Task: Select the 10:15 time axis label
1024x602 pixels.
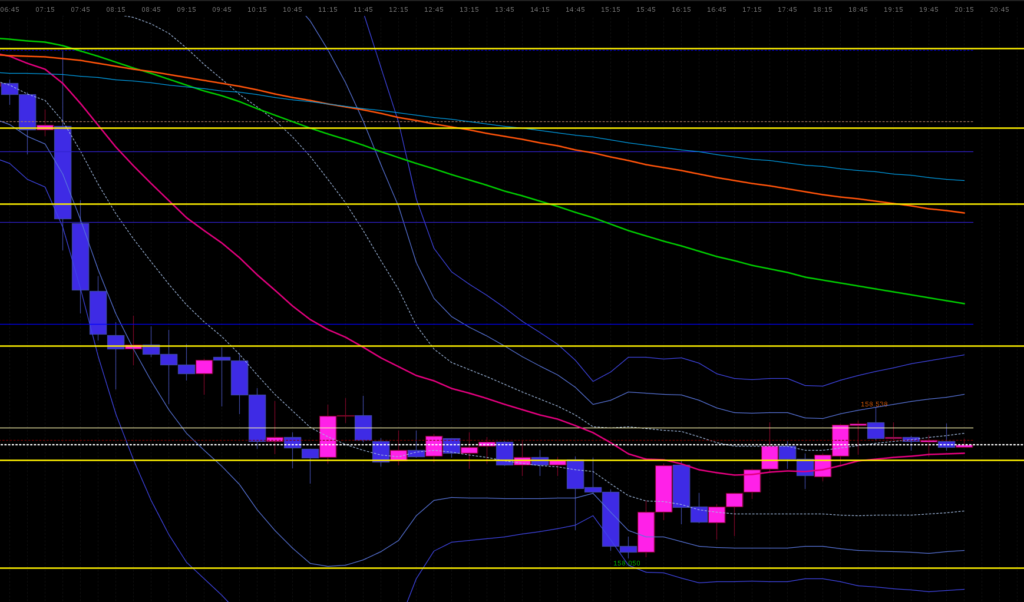Action: 257,9
